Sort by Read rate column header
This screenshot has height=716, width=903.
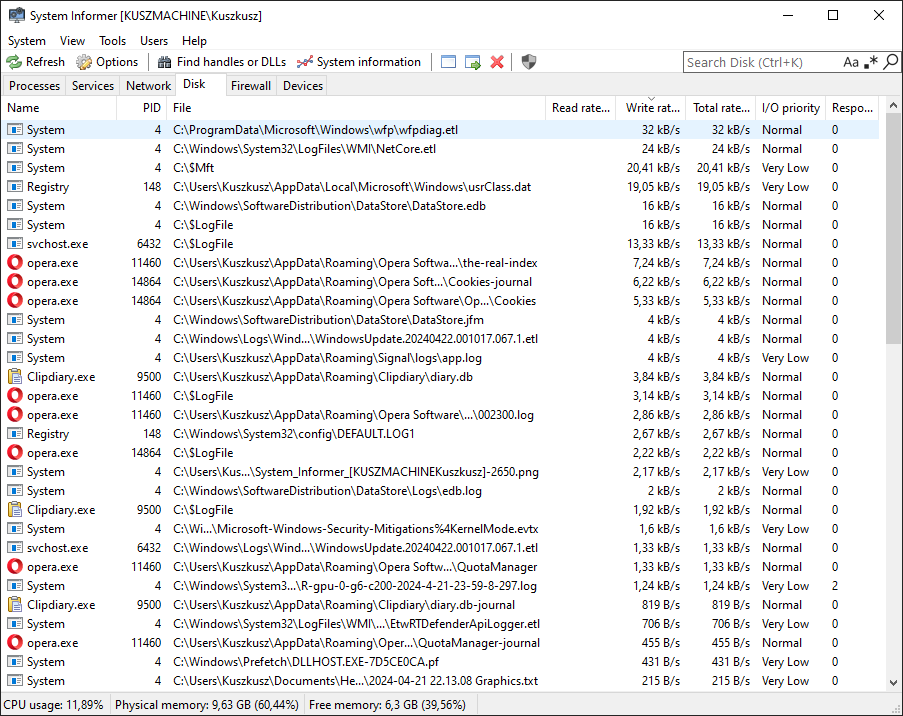point(580,108)
